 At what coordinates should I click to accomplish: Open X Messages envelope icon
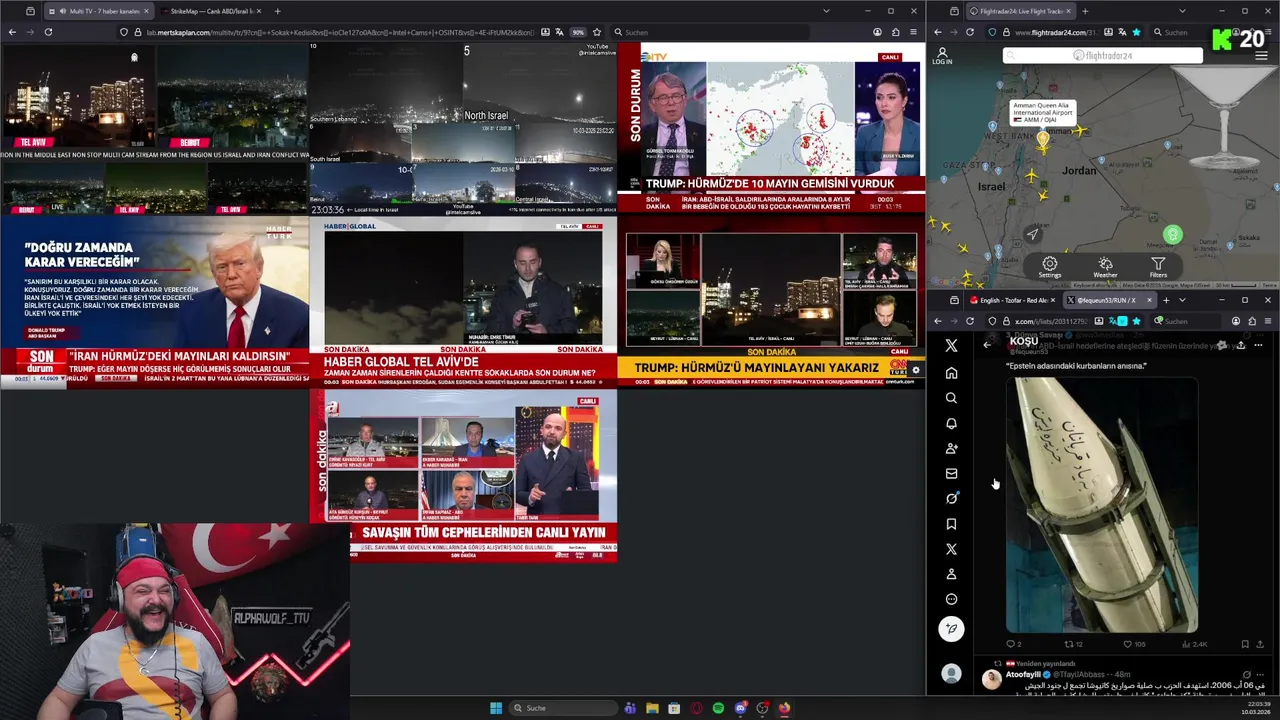(x=951, y=474)
